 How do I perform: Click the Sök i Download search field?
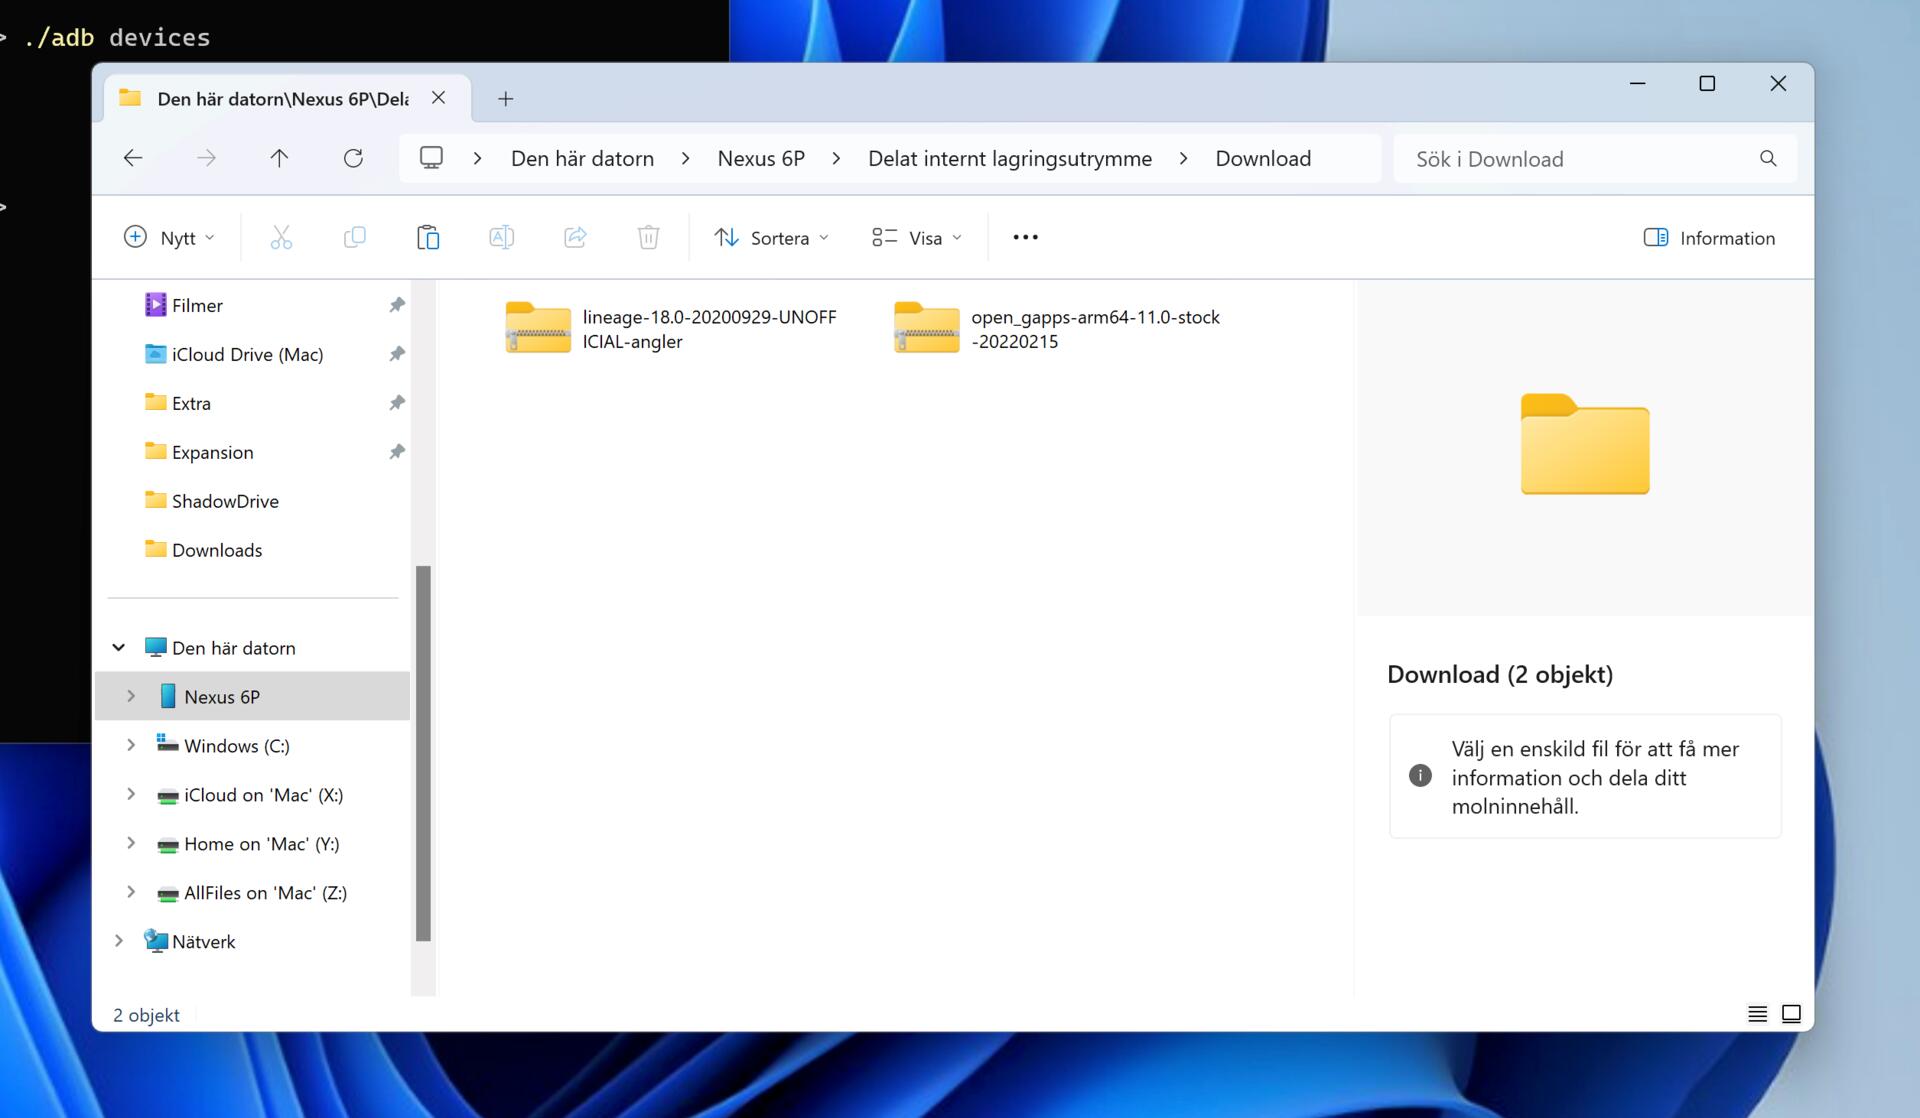click(x=1580, y=159)
